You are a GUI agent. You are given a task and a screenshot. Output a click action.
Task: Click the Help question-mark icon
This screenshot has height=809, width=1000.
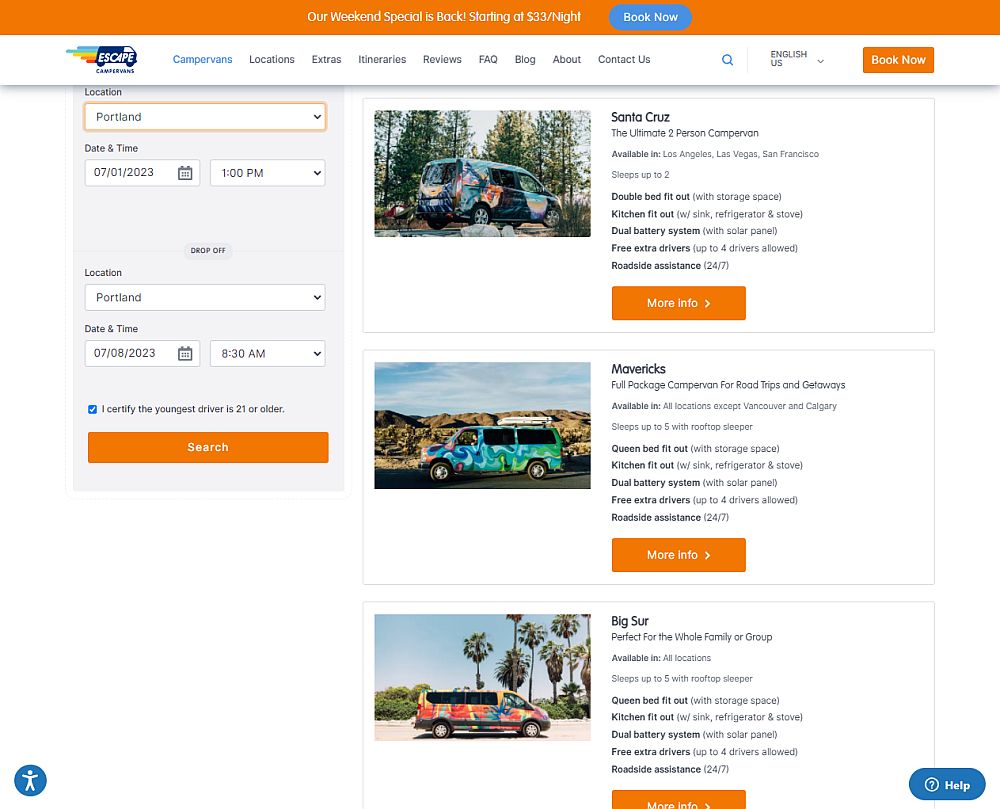931,785
